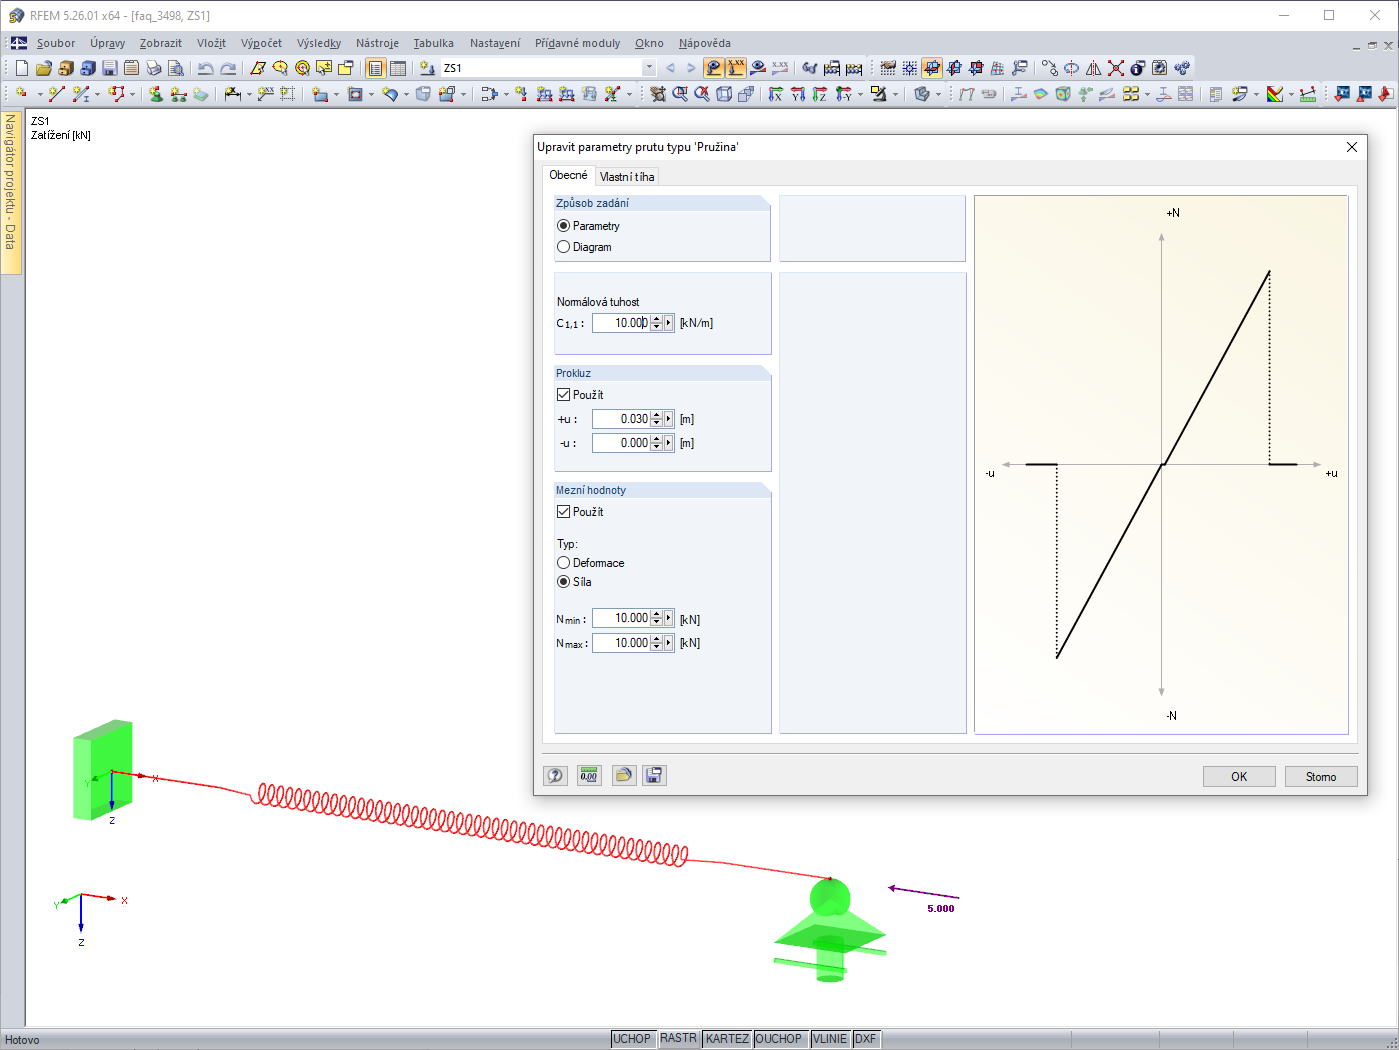The width and height of the screenshot is (1399, 1050).
Task: Click the Print icon in main toolbar
Action: (153, 68)
